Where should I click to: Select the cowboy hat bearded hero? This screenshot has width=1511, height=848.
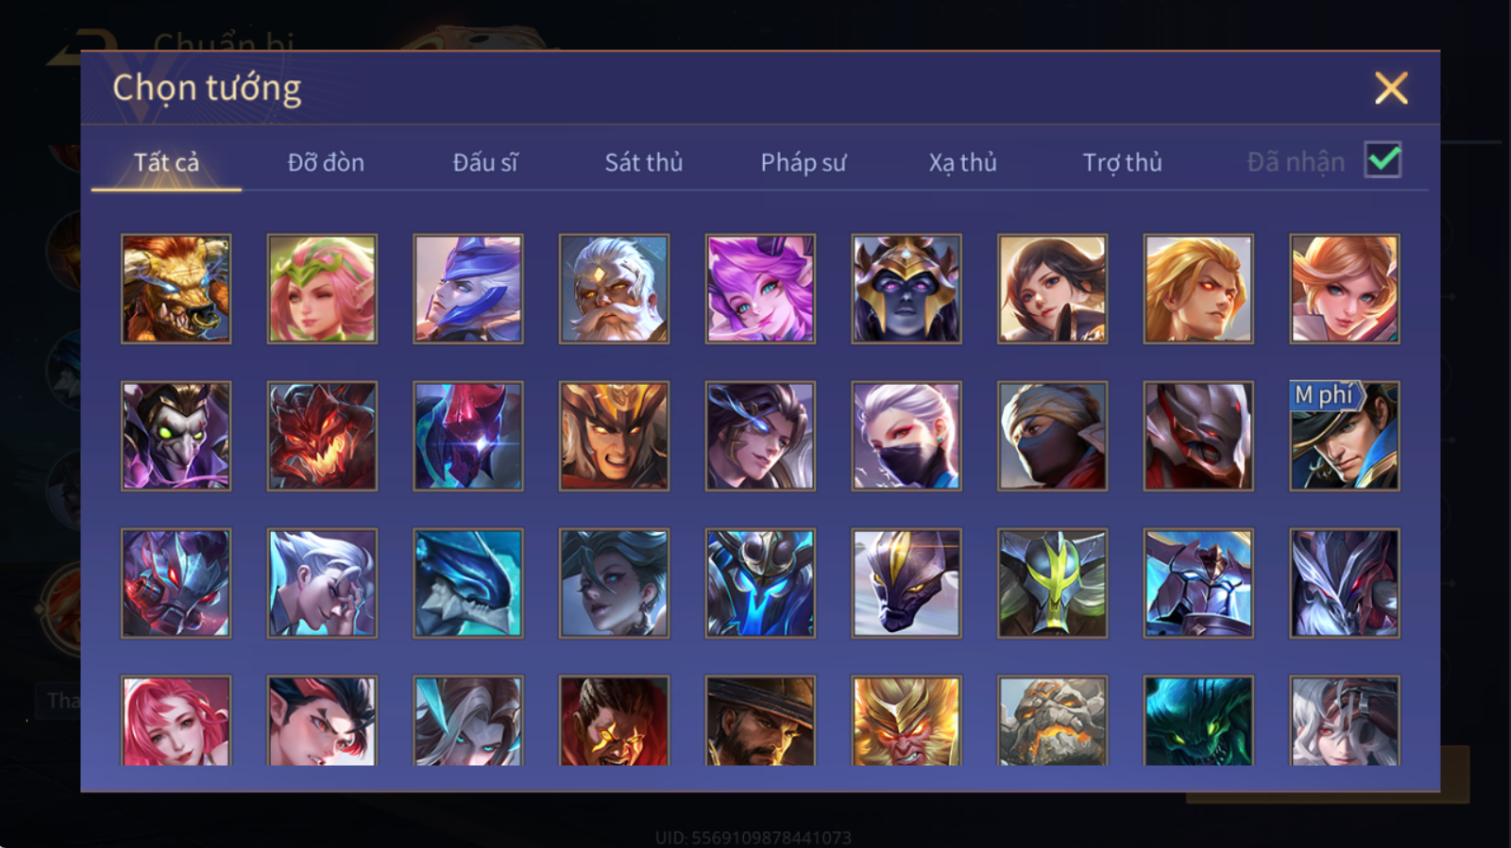(x=760, y=721)
